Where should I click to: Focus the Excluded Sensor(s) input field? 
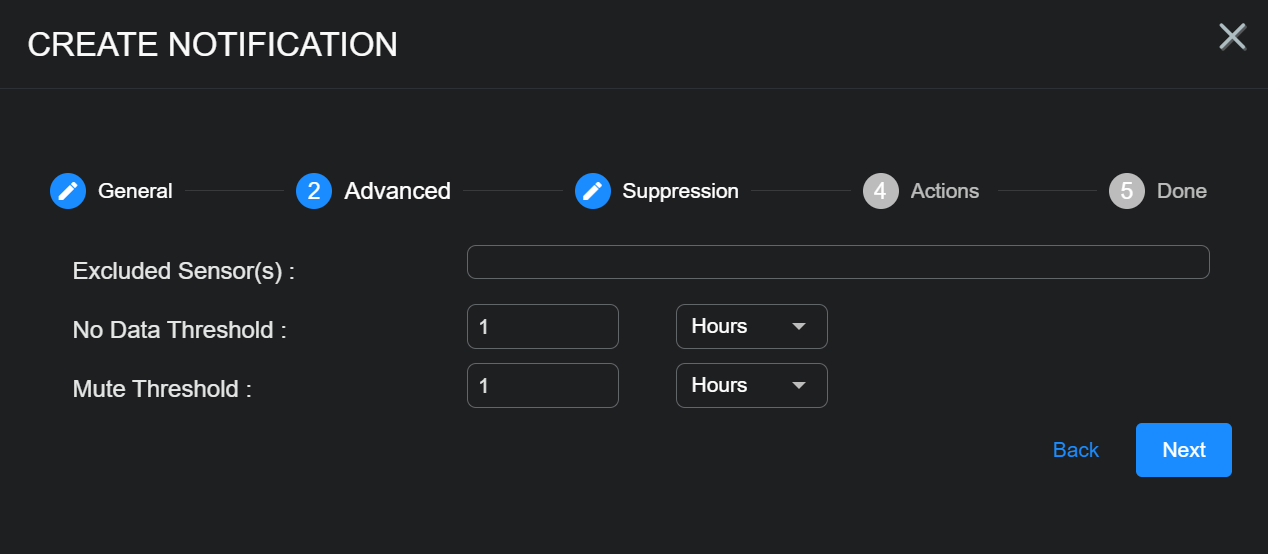(x=838, y=262)
